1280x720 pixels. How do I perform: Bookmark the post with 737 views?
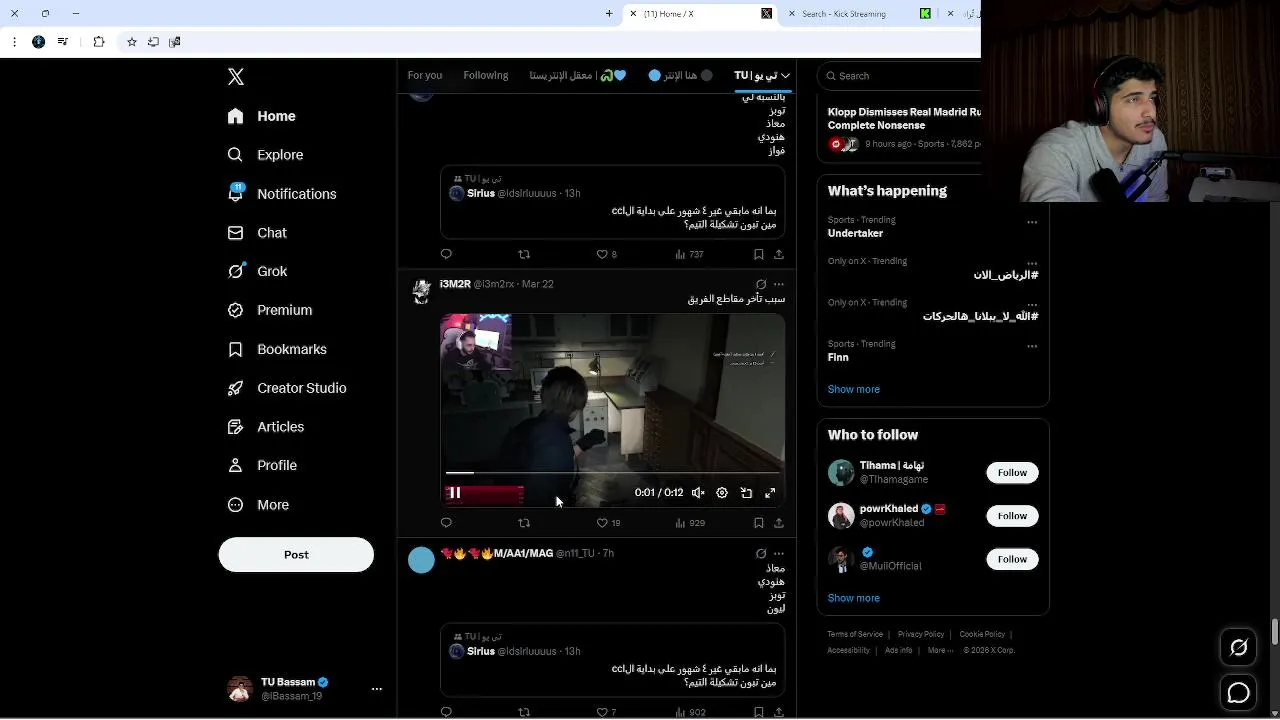[x=758, y=254]
